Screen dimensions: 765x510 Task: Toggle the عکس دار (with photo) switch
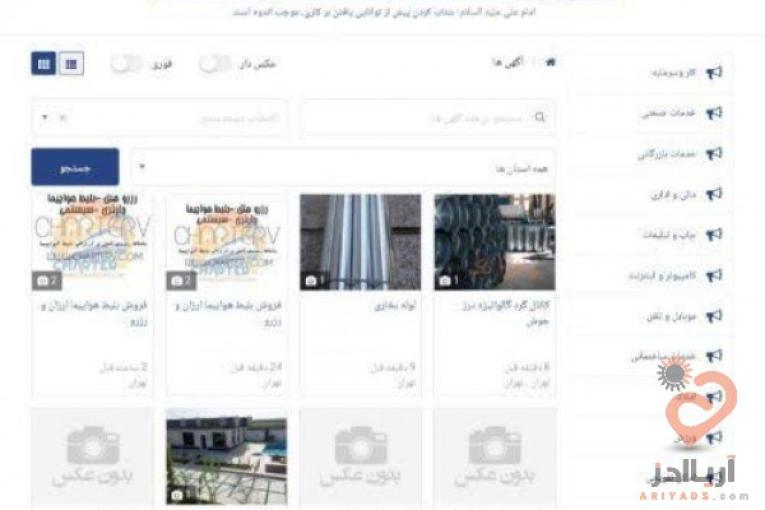(x=214, y=64)
